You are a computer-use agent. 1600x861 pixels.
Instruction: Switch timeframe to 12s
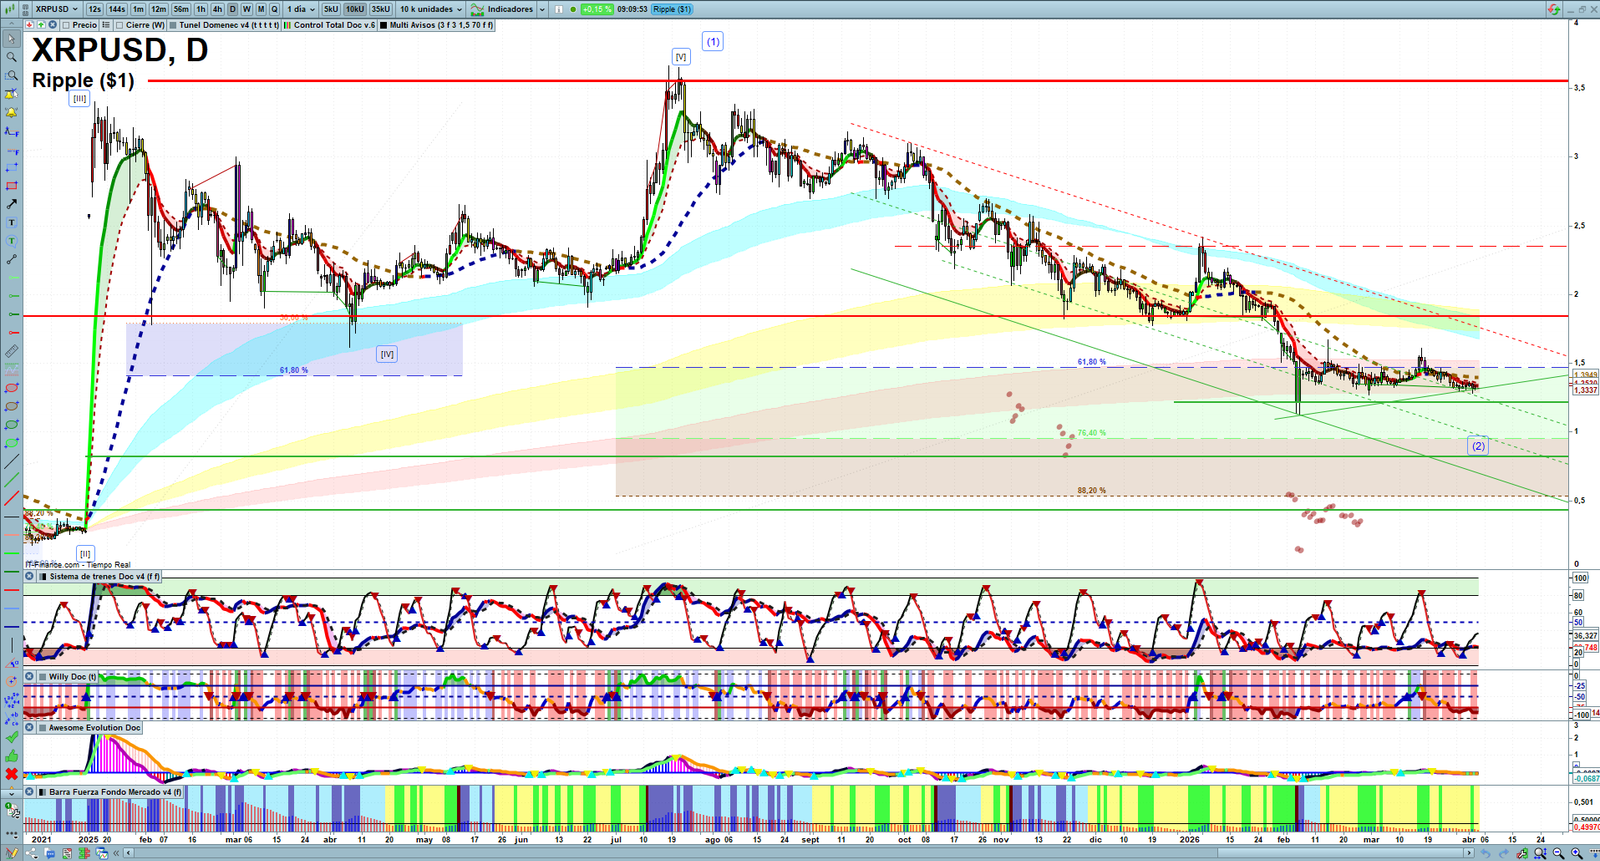point(95,9)
